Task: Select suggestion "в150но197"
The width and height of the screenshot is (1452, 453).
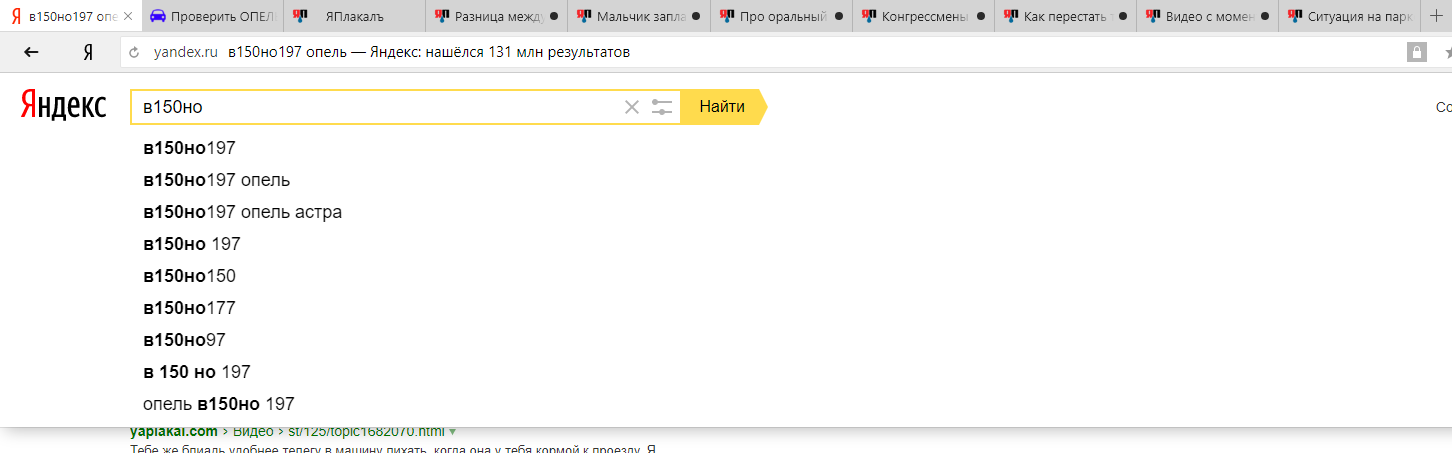Action: coord(189,148)
